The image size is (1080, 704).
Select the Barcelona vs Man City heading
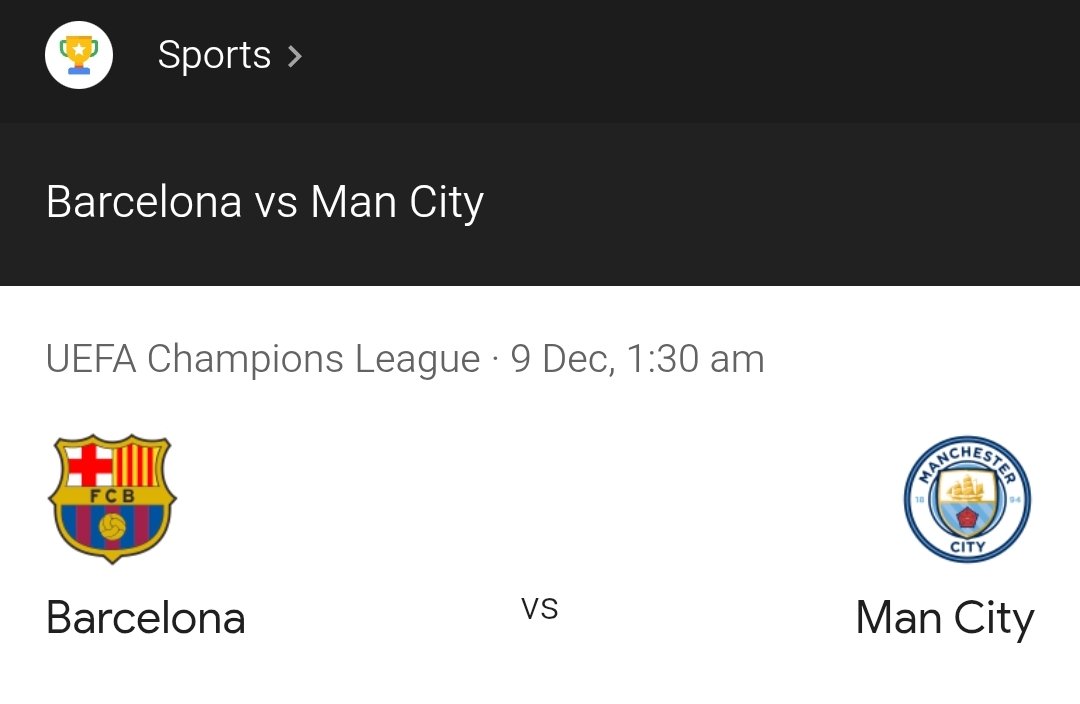265,203
